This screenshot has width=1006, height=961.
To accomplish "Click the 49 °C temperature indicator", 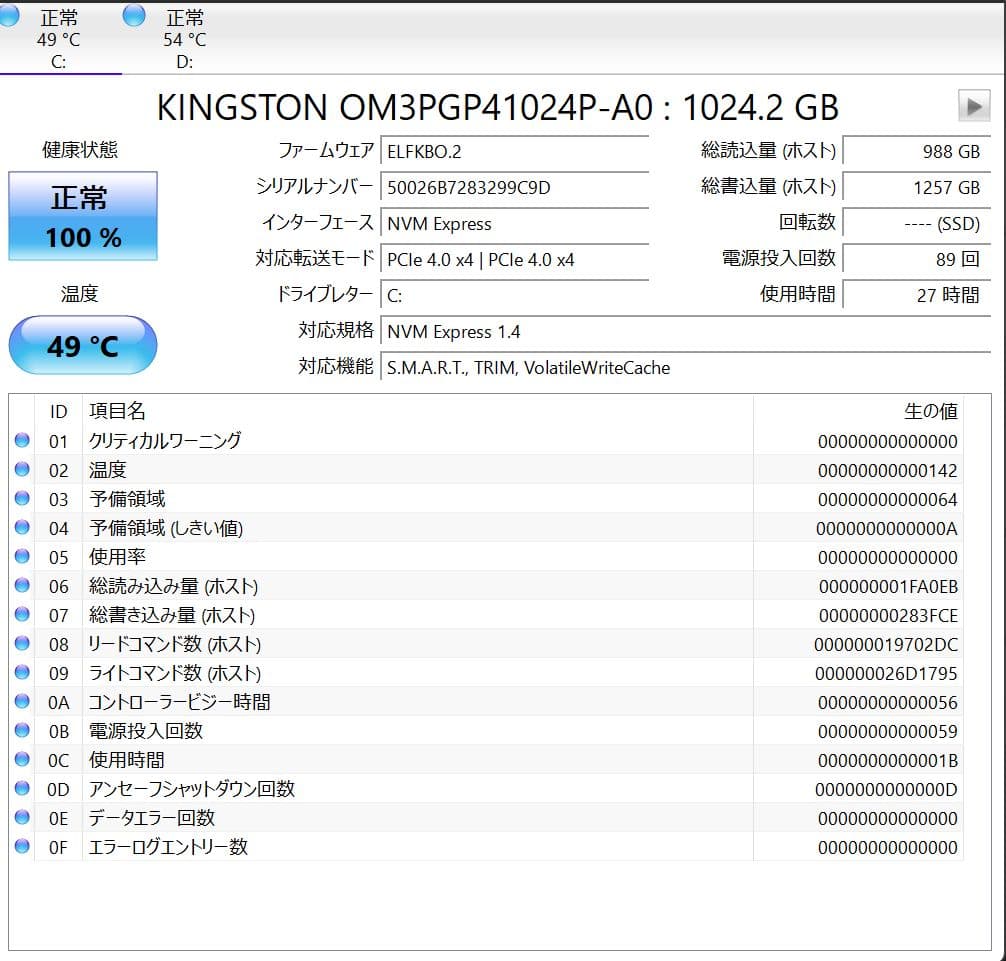I will (82, 344).
